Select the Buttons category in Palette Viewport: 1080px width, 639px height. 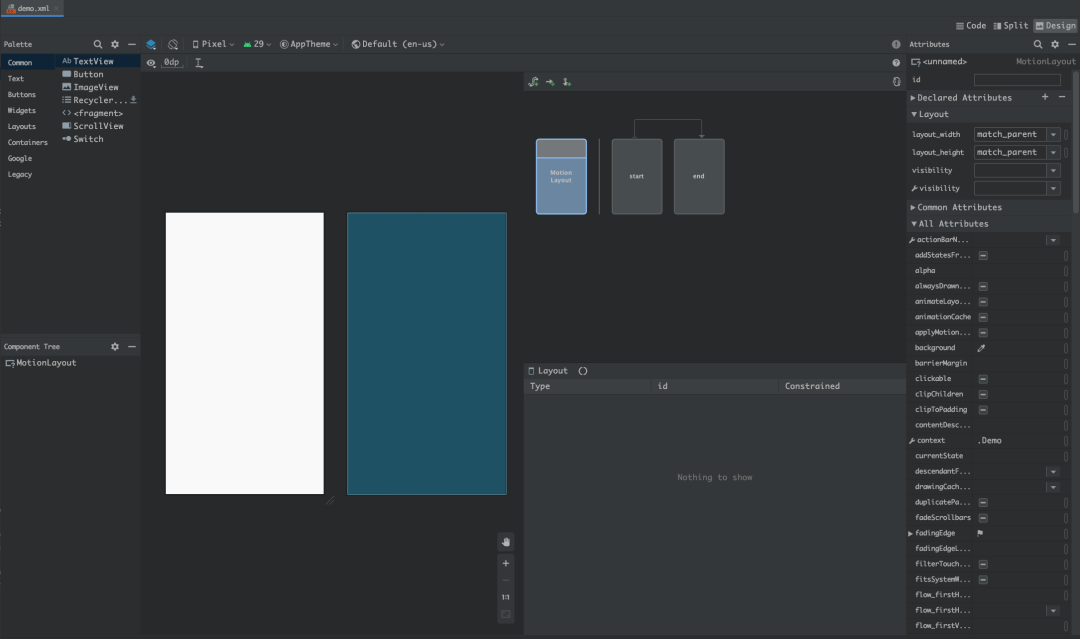point(22,95)
